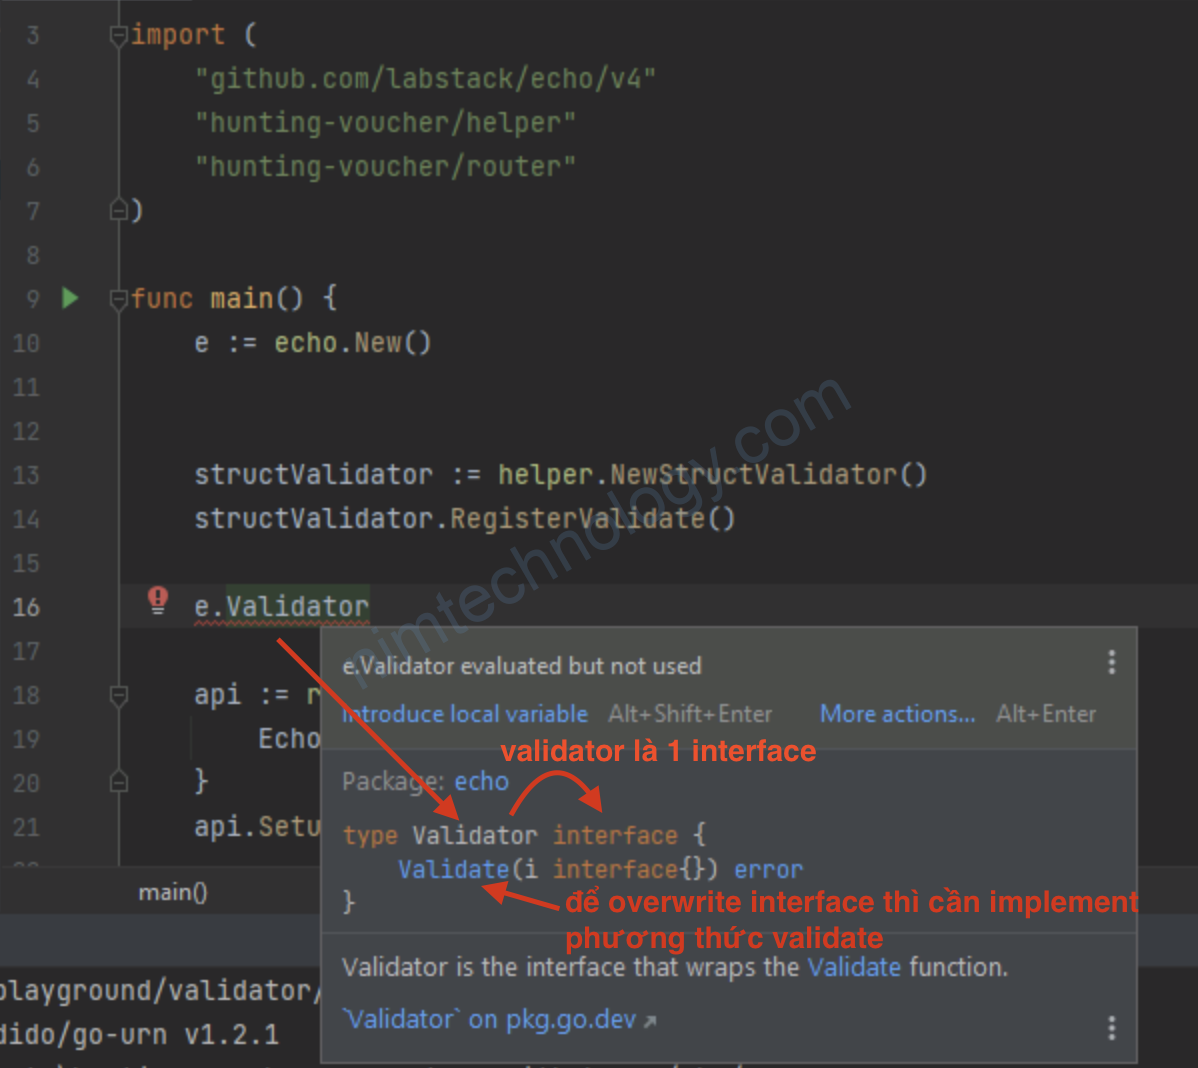Open the three-dot menu at the documentation popup bottom
Viewport: 1198px width, 1068px height.
click(1111, 1028)
